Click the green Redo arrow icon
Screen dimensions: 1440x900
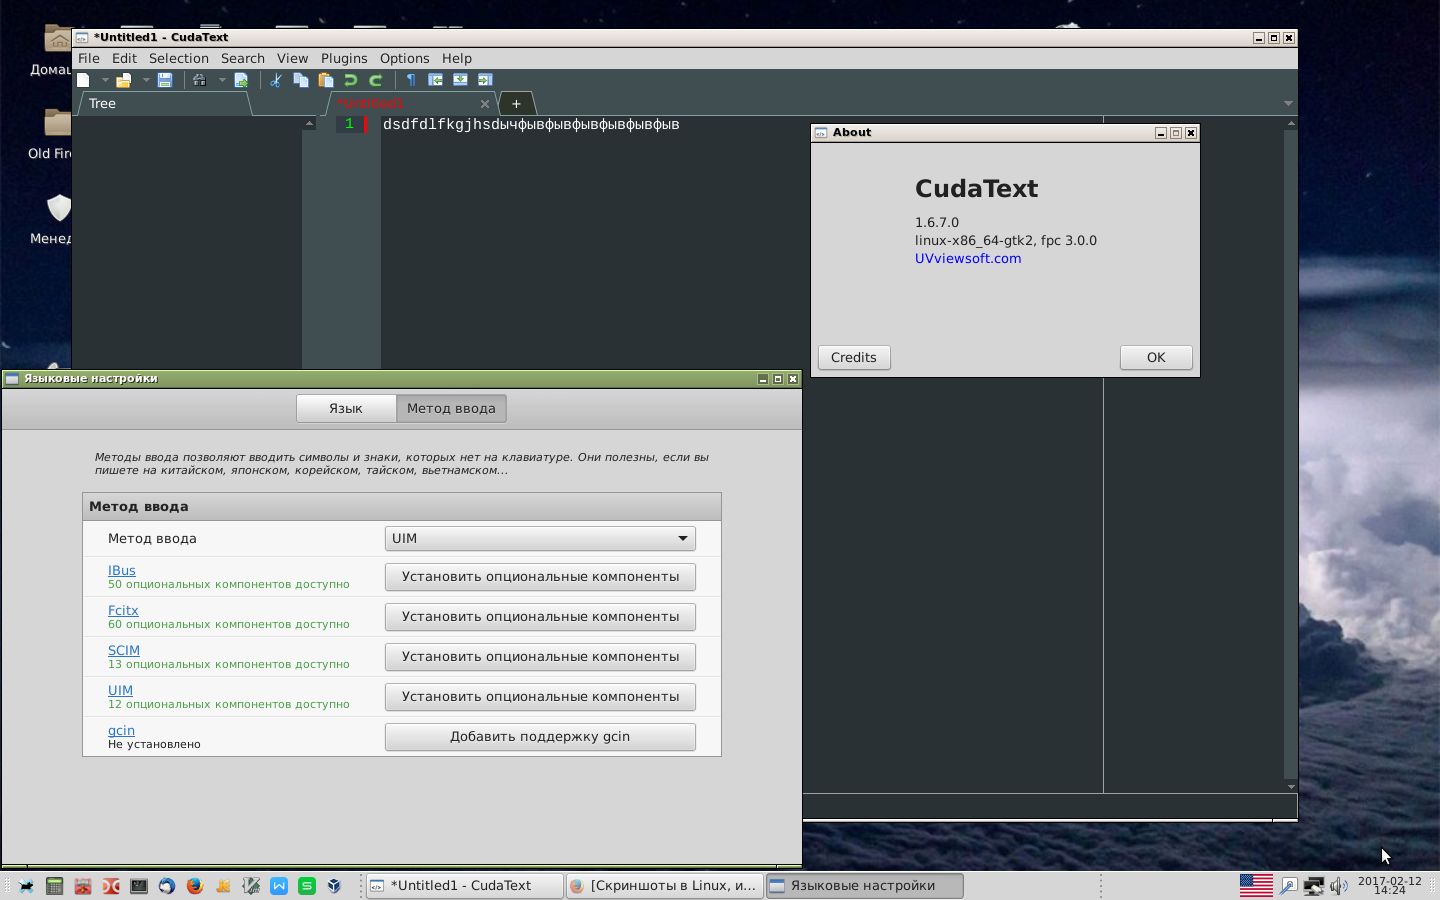pyautogui.click(x=376, y=80)
